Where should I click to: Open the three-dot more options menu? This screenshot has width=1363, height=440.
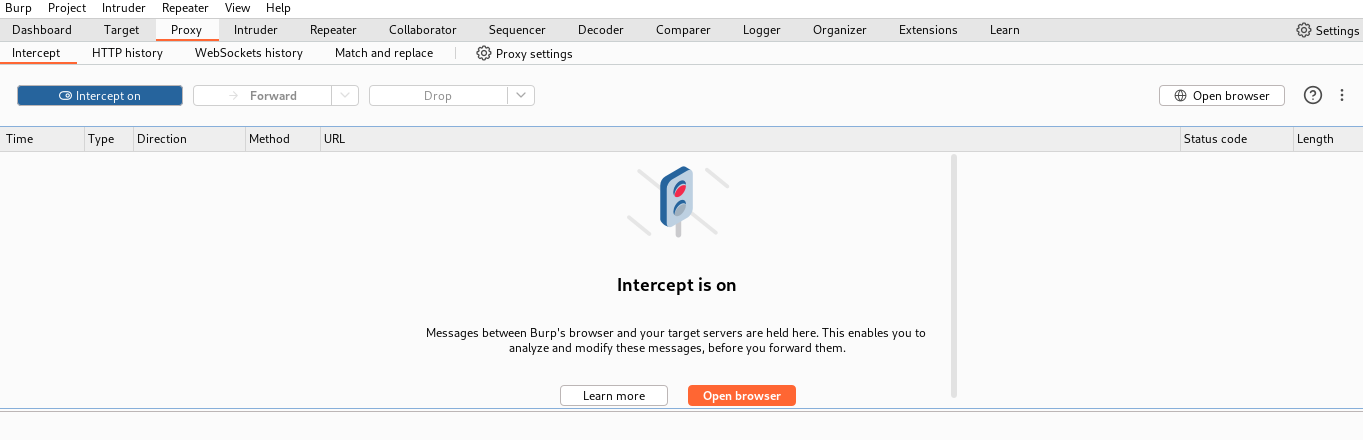[x=1342, y=96]
